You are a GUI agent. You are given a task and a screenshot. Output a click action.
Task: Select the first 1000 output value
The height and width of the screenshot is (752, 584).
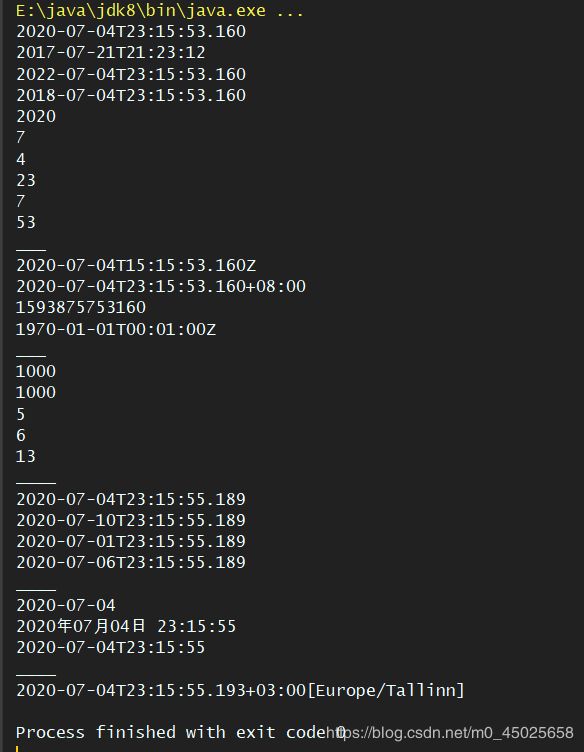point(36,371)
